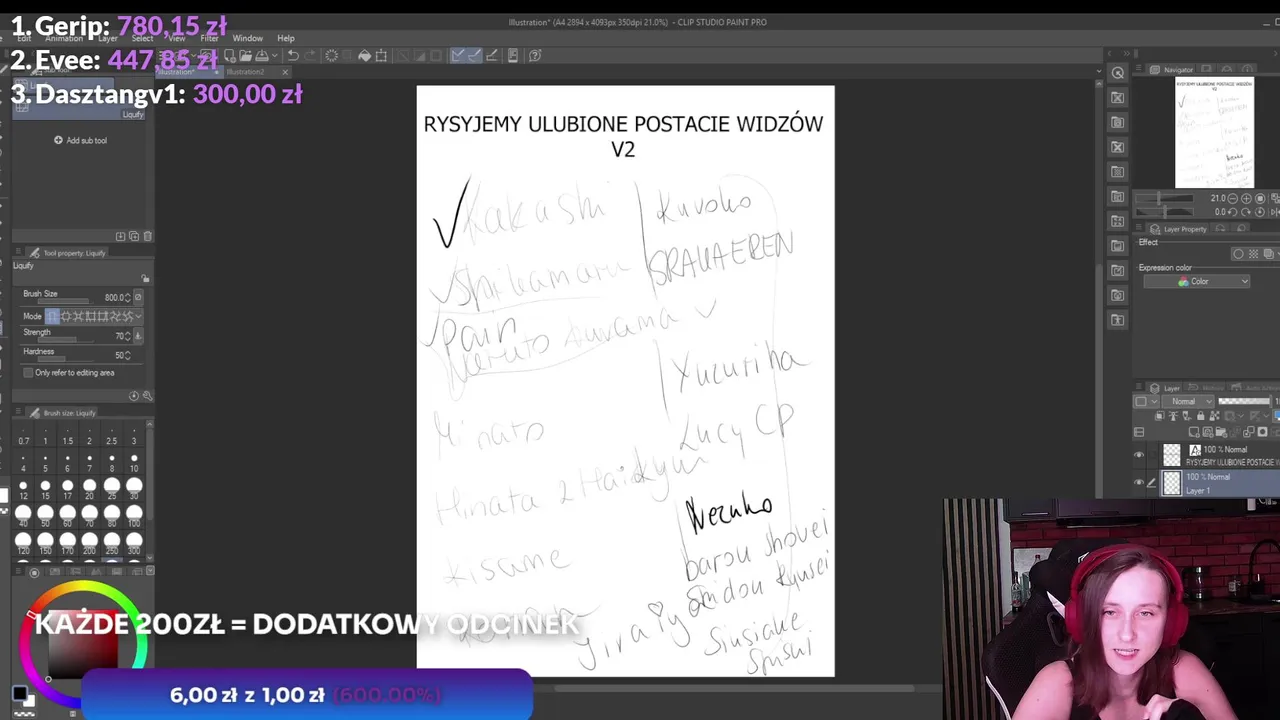Image resolution: width=1280 pixels, height=720 pixels.
Task: Toggle visibility of the text layer
Action: click(1138, 456)
